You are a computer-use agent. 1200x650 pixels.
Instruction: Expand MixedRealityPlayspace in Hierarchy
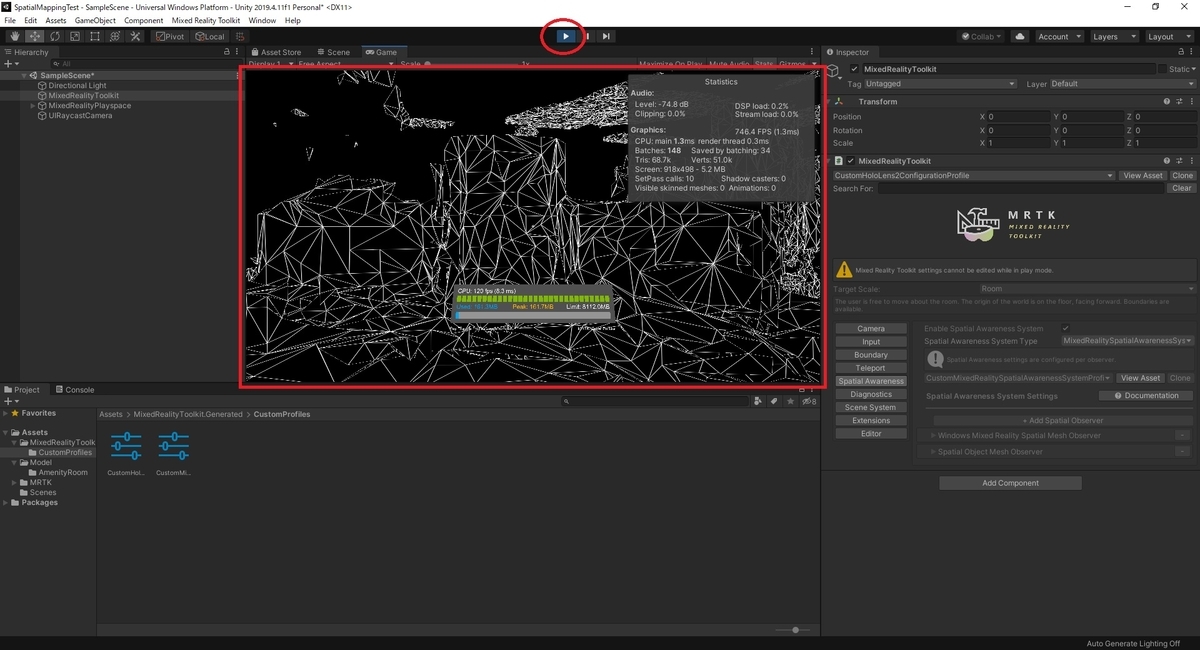(33, 105)
